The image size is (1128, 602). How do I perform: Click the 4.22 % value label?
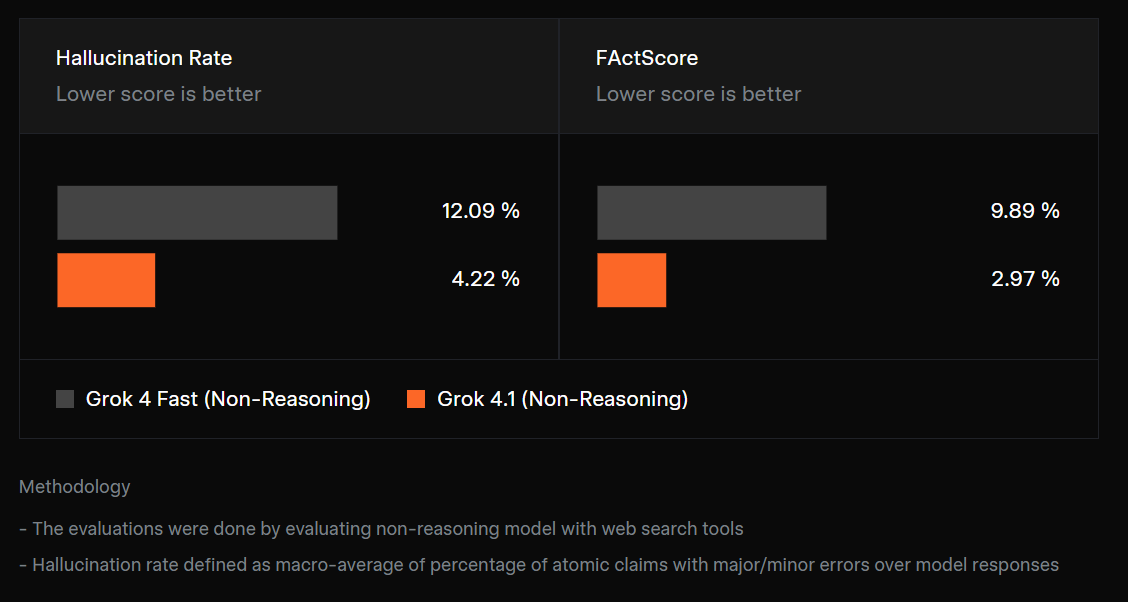pyautogui.click(x=485, y=279)
